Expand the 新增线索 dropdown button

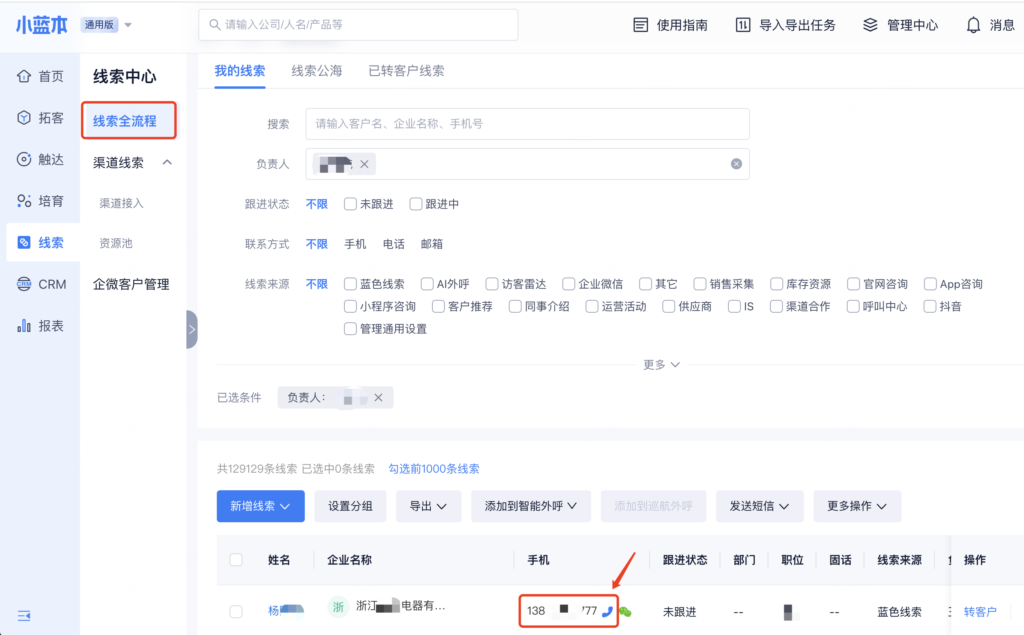pos(260,506)
